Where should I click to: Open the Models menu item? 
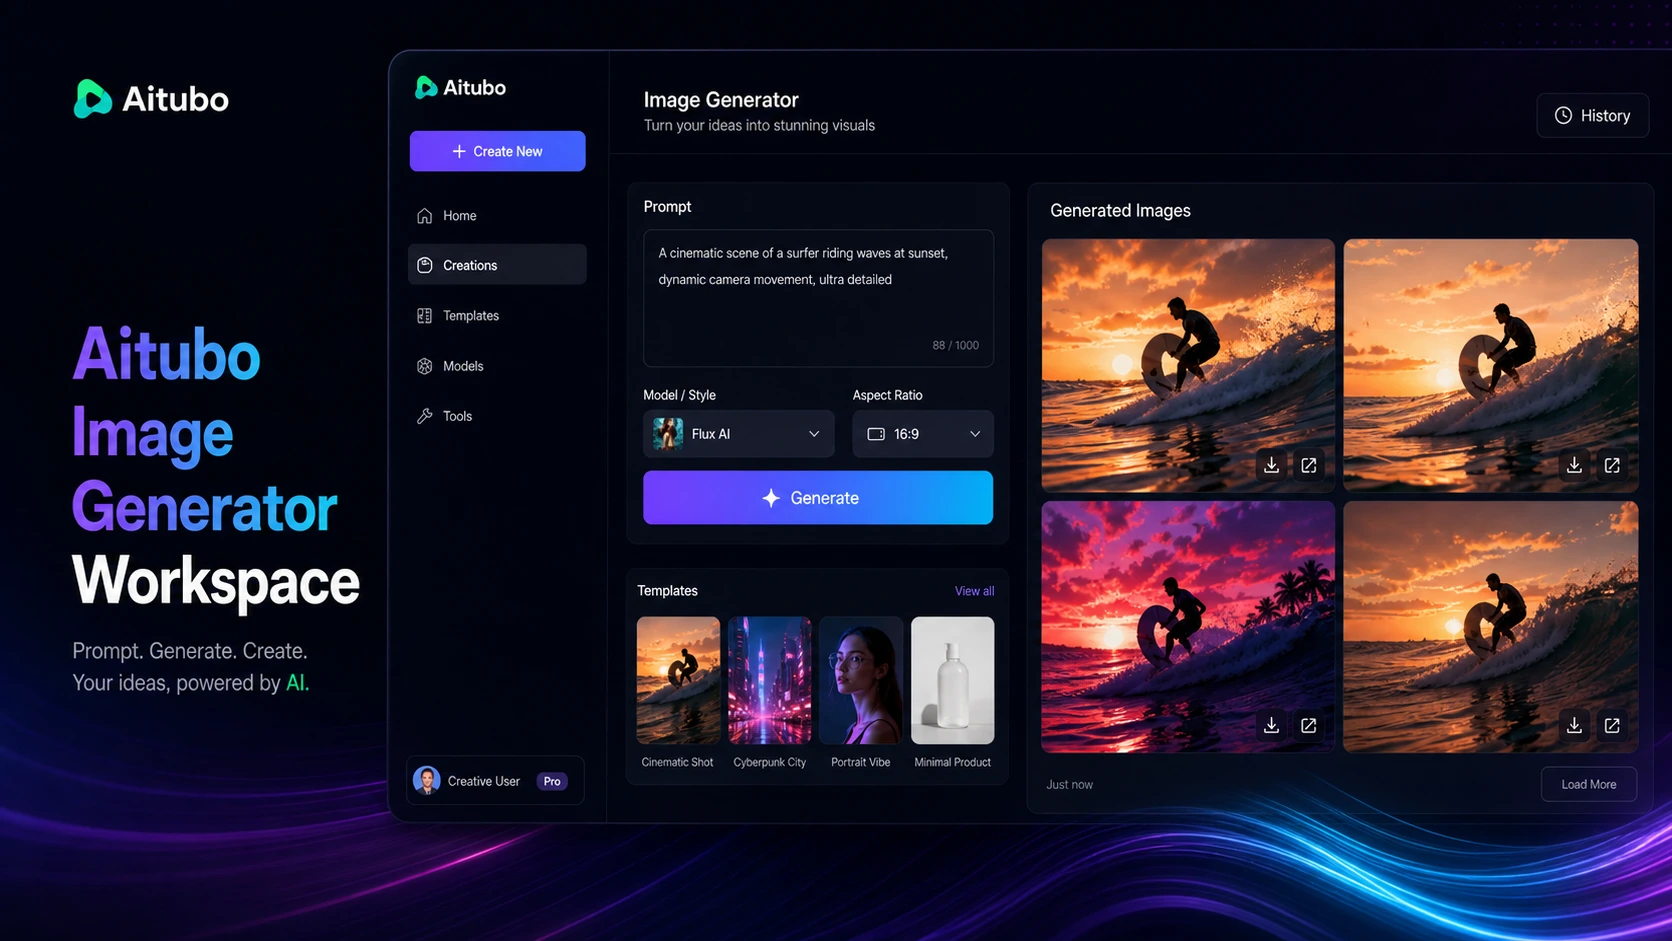click(497, 366)
